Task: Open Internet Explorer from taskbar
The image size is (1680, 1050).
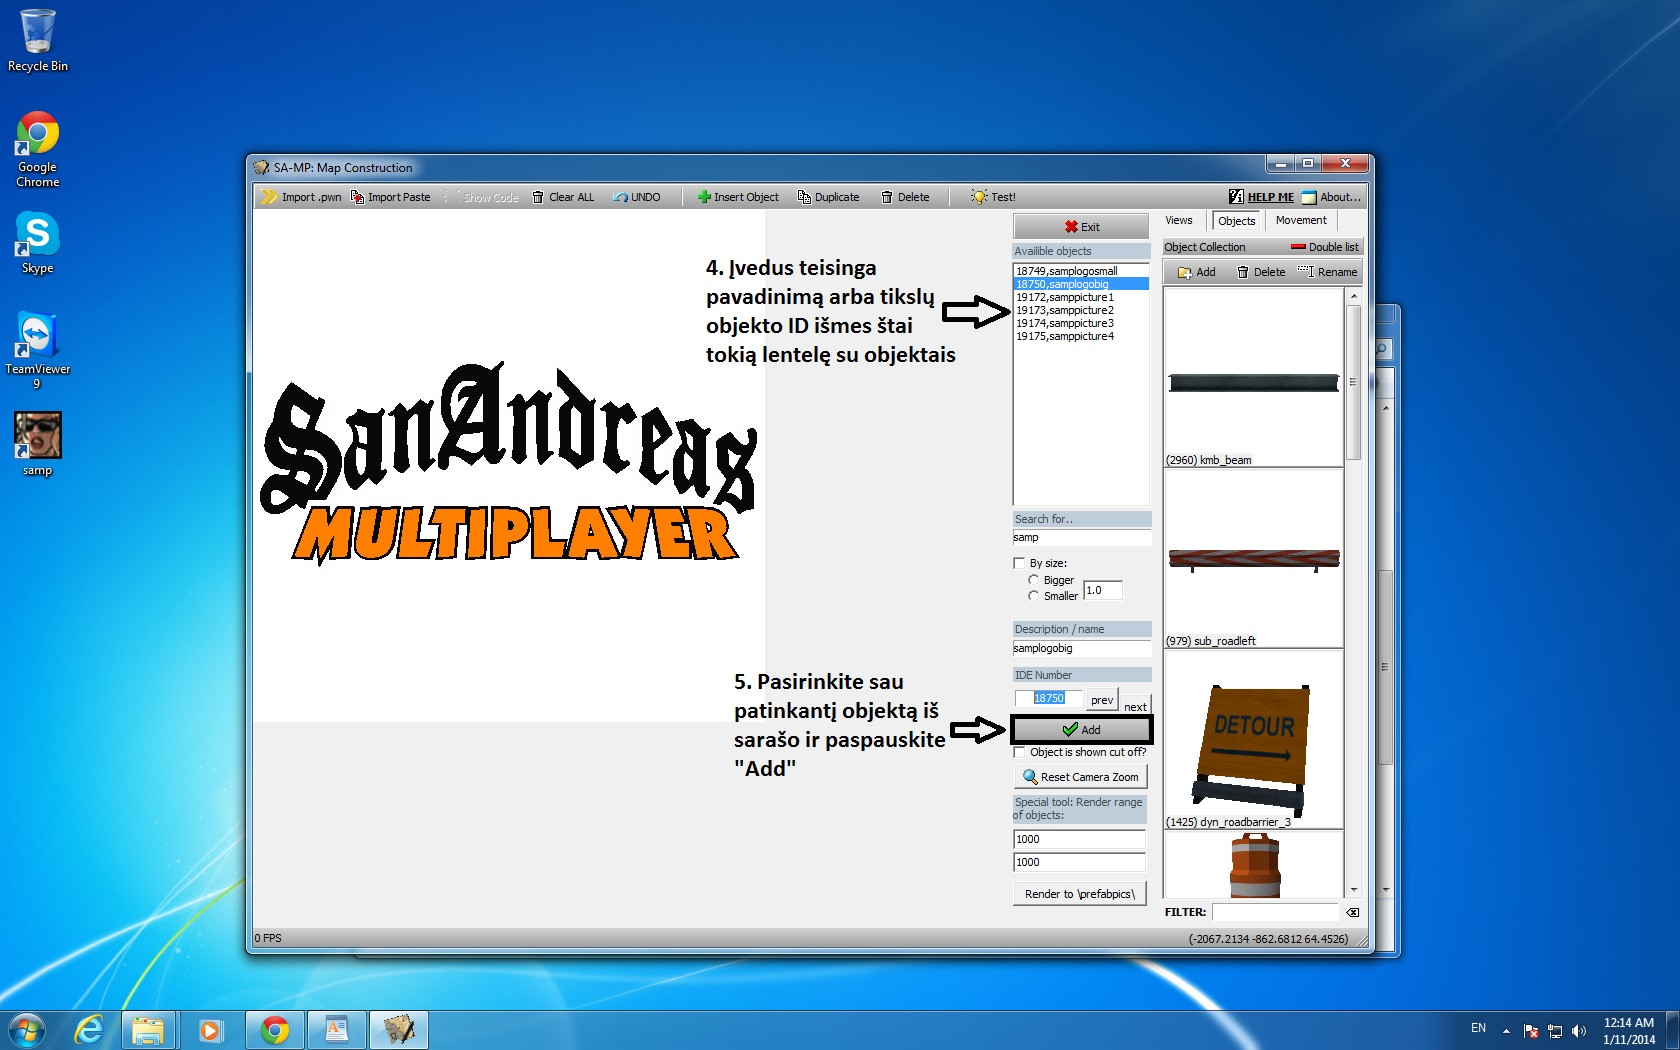Action: 89,1029
